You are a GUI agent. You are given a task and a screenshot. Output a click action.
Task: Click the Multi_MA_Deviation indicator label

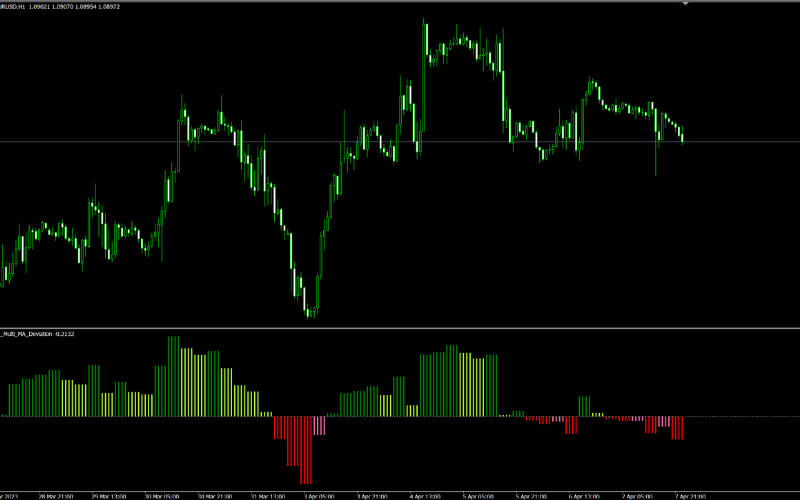pyautogui.click(x=28, y=334)
